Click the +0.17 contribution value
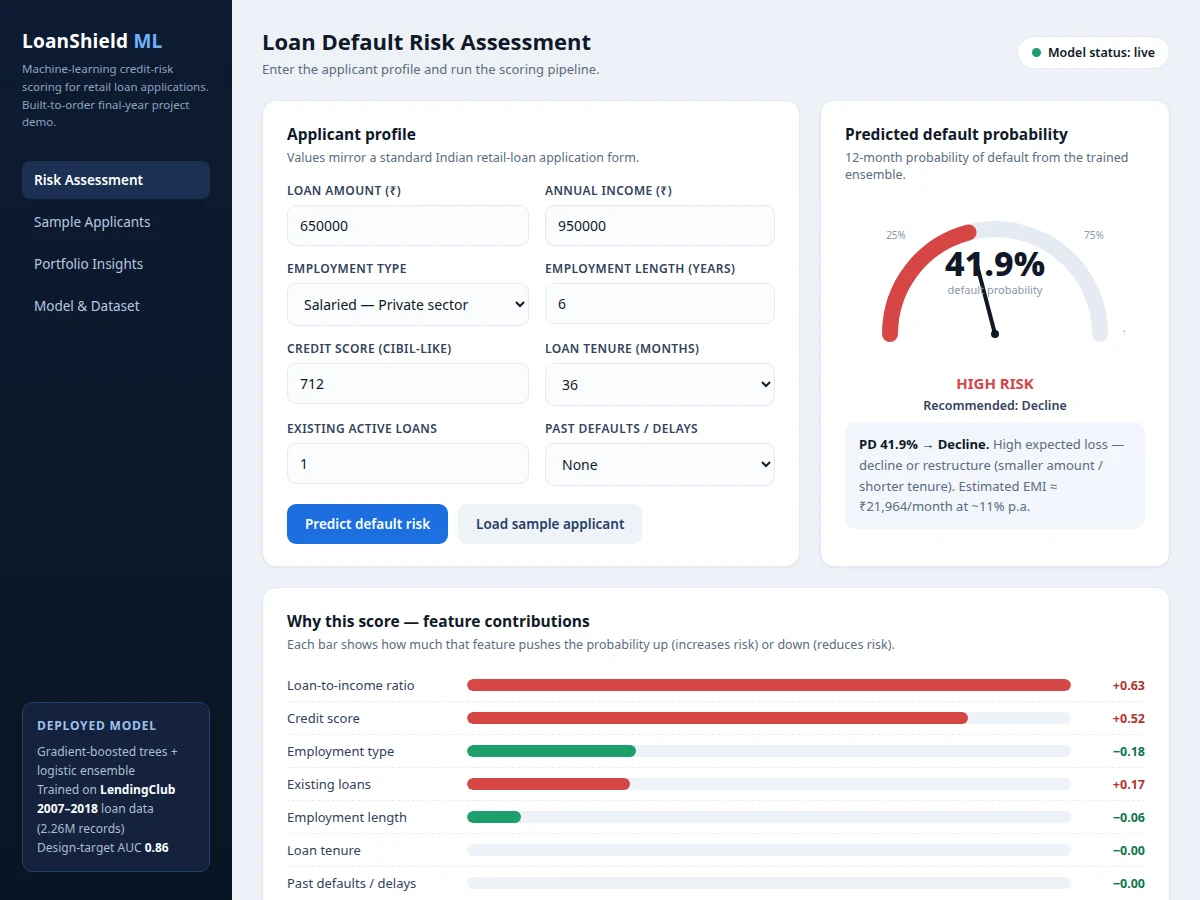 [1128, 785]
